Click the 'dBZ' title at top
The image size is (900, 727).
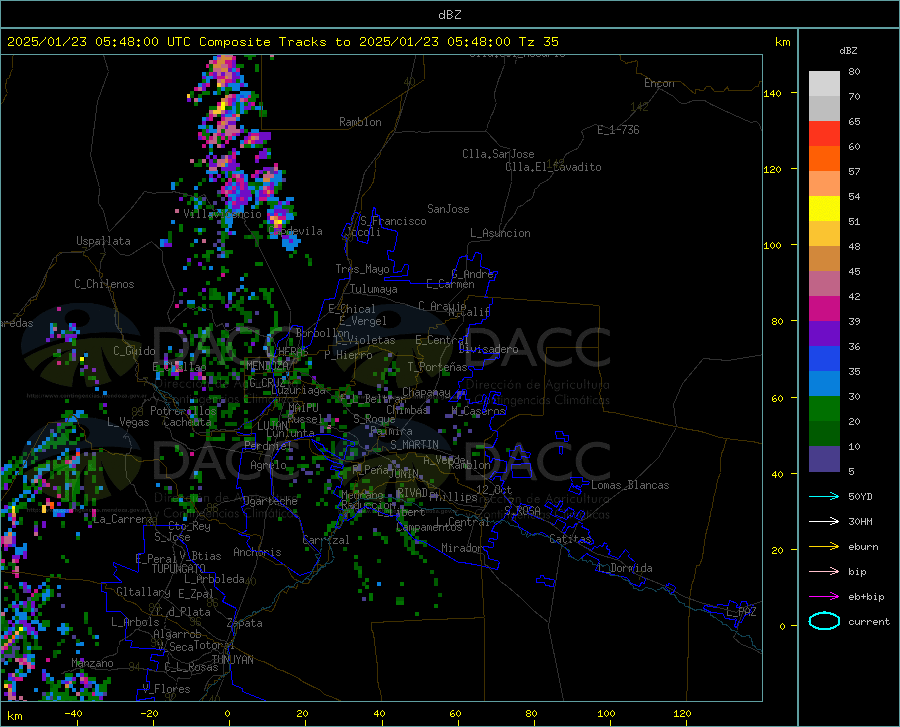(449, 15)
